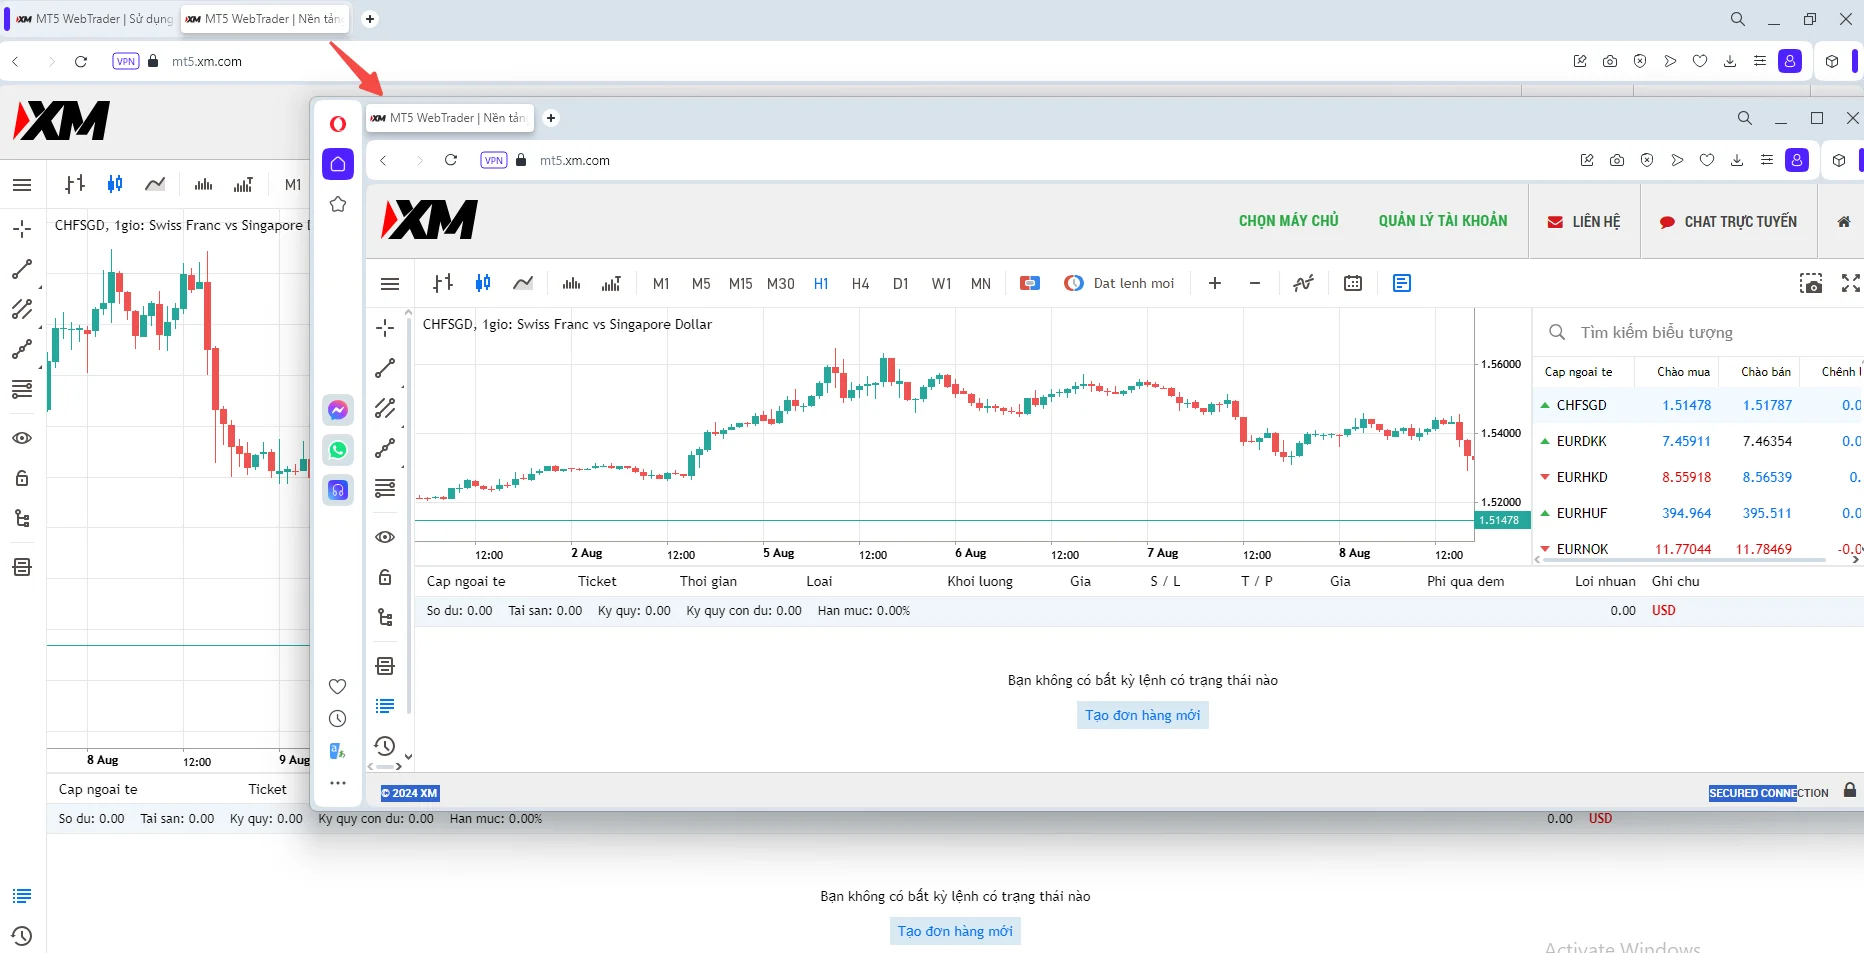Take chart screenshot with camera-frame icon
The image size is (1864, 953).
tap(1811, 284)
